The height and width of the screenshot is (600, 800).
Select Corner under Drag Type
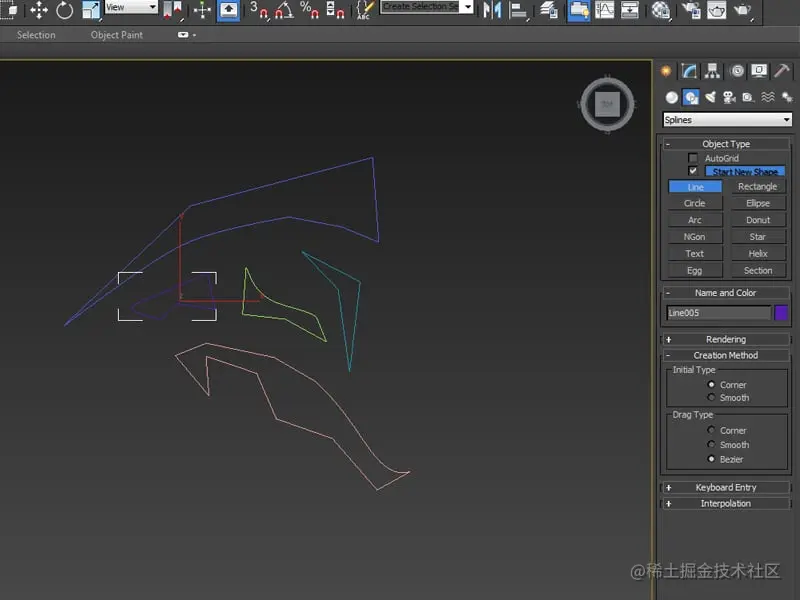(711, 431)
